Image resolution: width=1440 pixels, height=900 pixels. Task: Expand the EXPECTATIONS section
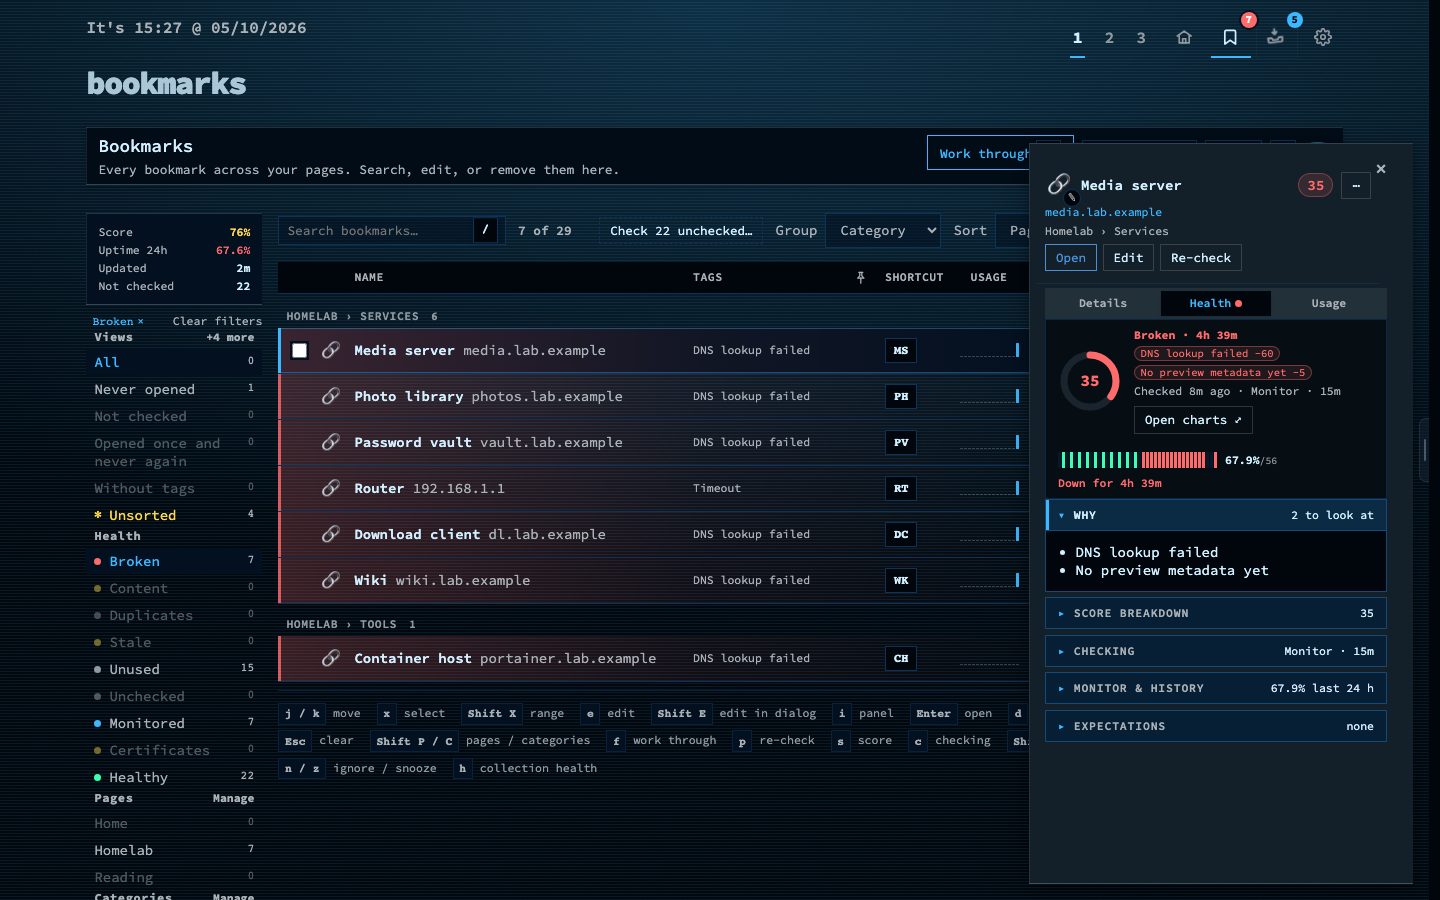pos(1216,726)
